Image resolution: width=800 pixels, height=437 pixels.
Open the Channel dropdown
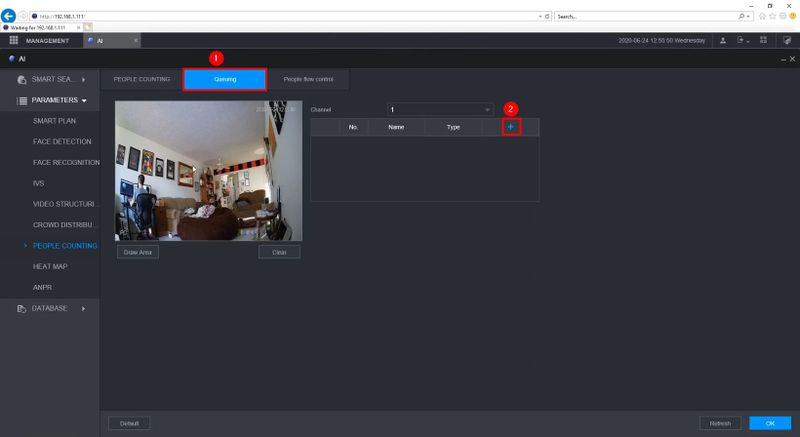[x=440, y=110]
